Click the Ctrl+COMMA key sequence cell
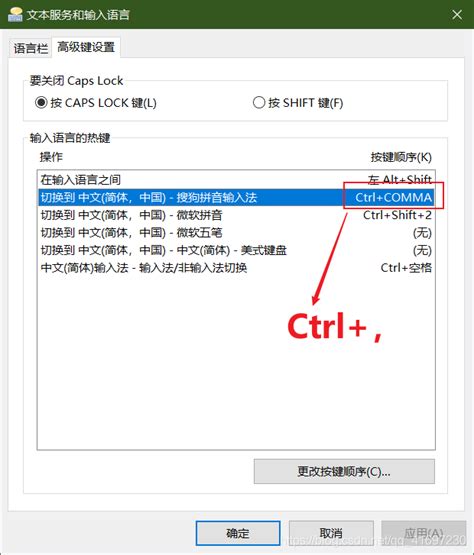Viewport: 474px width, 555px height. (394, 197)
